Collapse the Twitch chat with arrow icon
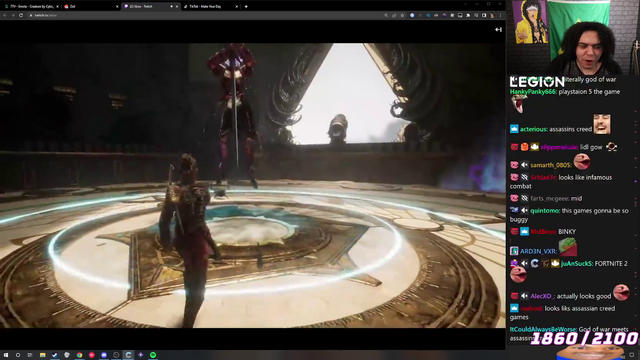Viewport: 640px width, 360px height. [498, 29]
